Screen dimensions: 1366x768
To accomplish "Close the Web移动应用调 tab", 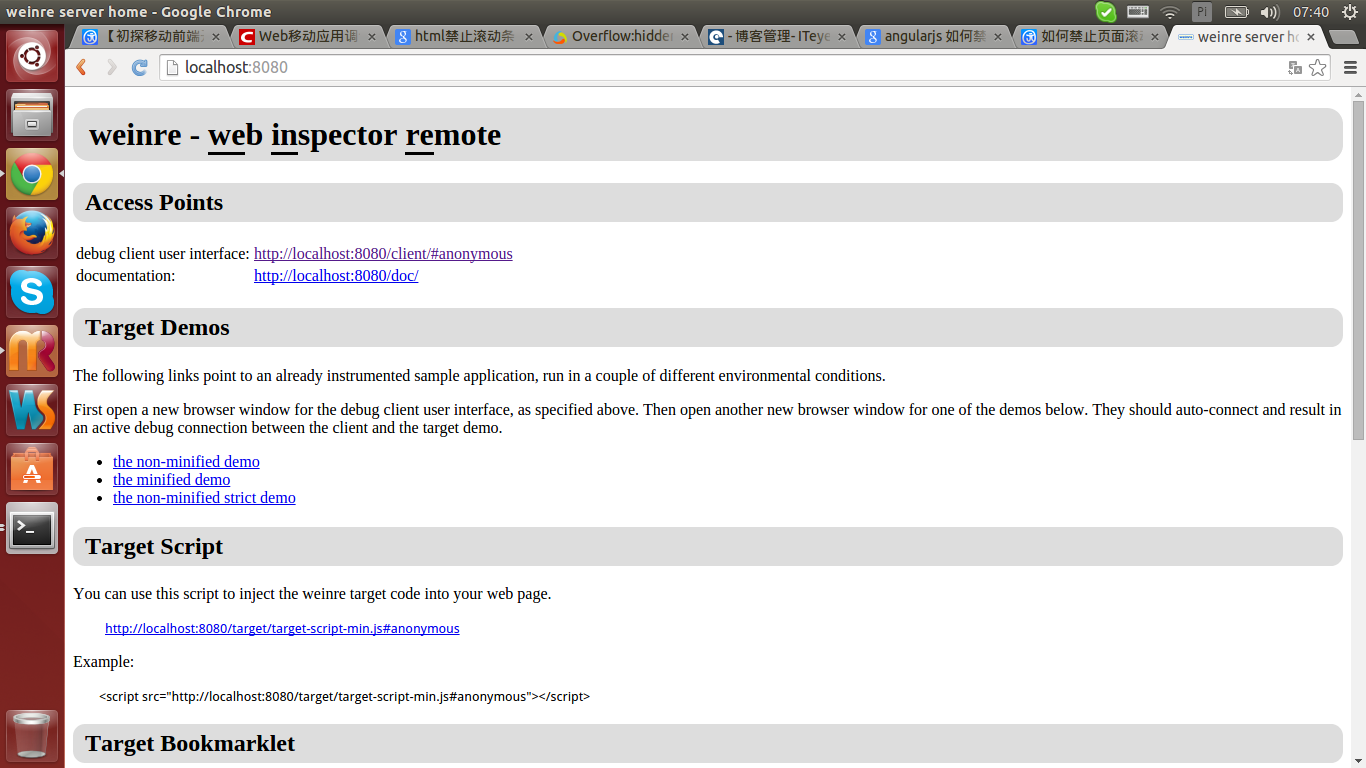I will pos(372,37).
